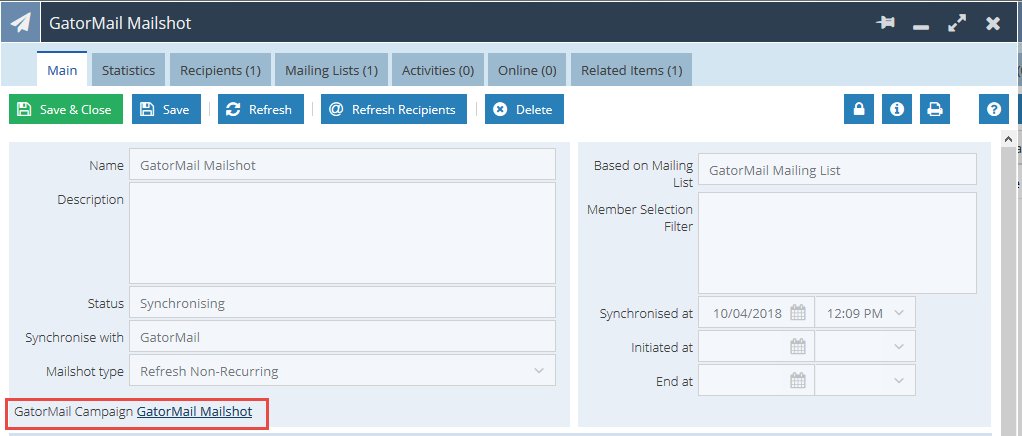Expand the Mailshot type dropdown
The width and height of the screenshot is (1022, 436).
[538, 371]
